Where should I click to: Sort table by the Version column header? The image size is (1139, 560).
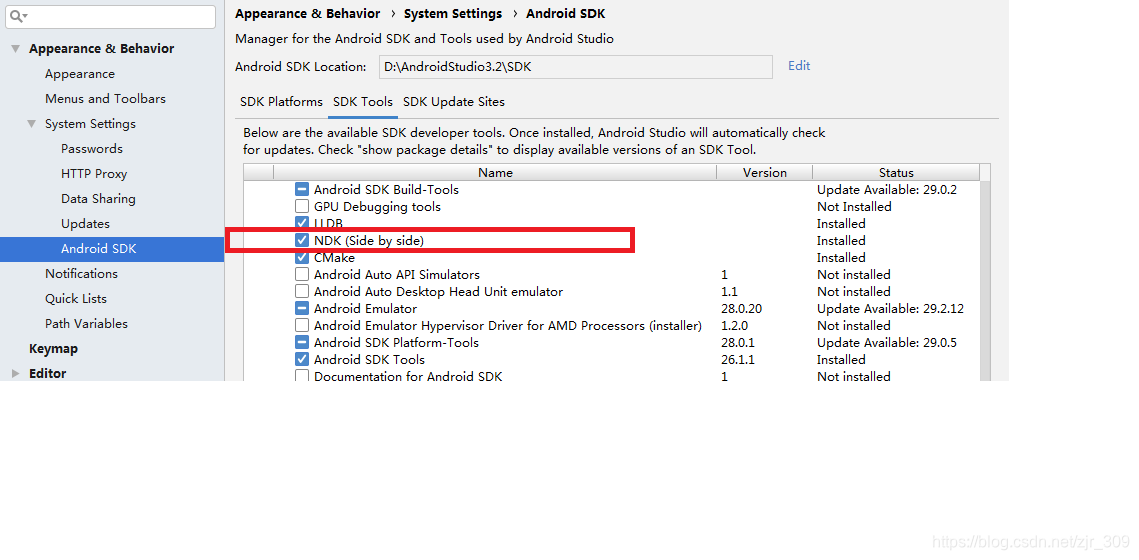(x=764, y=173)
